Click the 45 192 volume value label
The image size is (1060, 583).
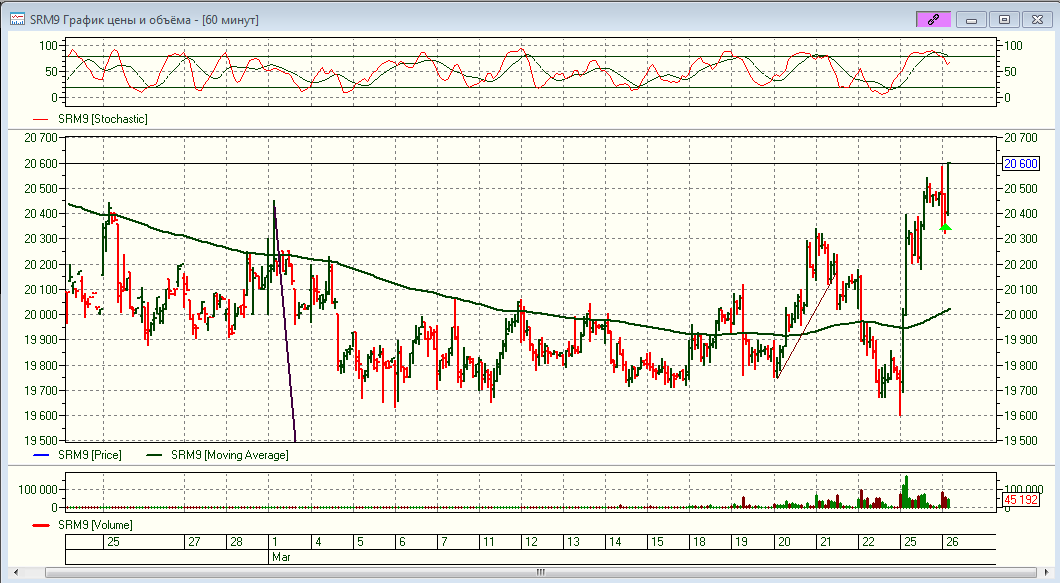point(1020,499)
